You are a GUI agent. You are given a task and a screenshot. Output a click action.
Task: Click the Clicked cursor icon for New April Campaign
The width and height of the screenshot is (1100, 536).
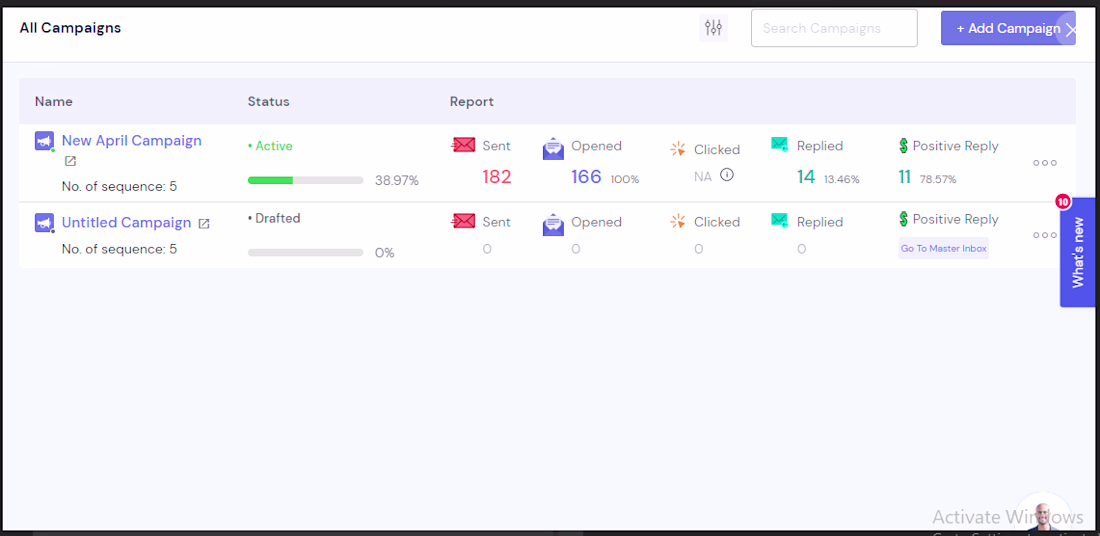pyautogui.click(x=678, y=149)
